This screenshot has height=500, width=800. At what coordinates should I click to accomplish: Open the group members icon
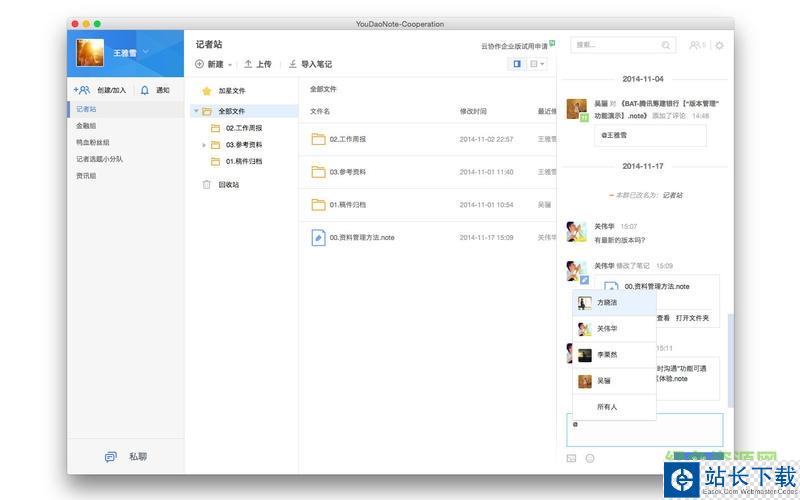tap(696, 45)
